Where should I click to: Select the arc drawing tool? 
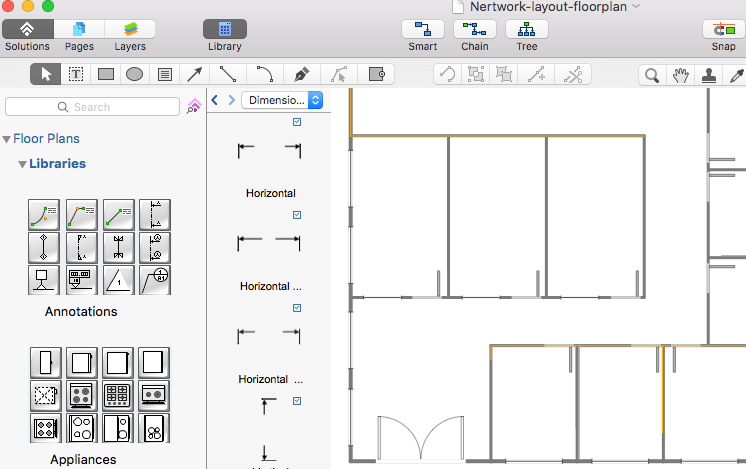point(265,75)
